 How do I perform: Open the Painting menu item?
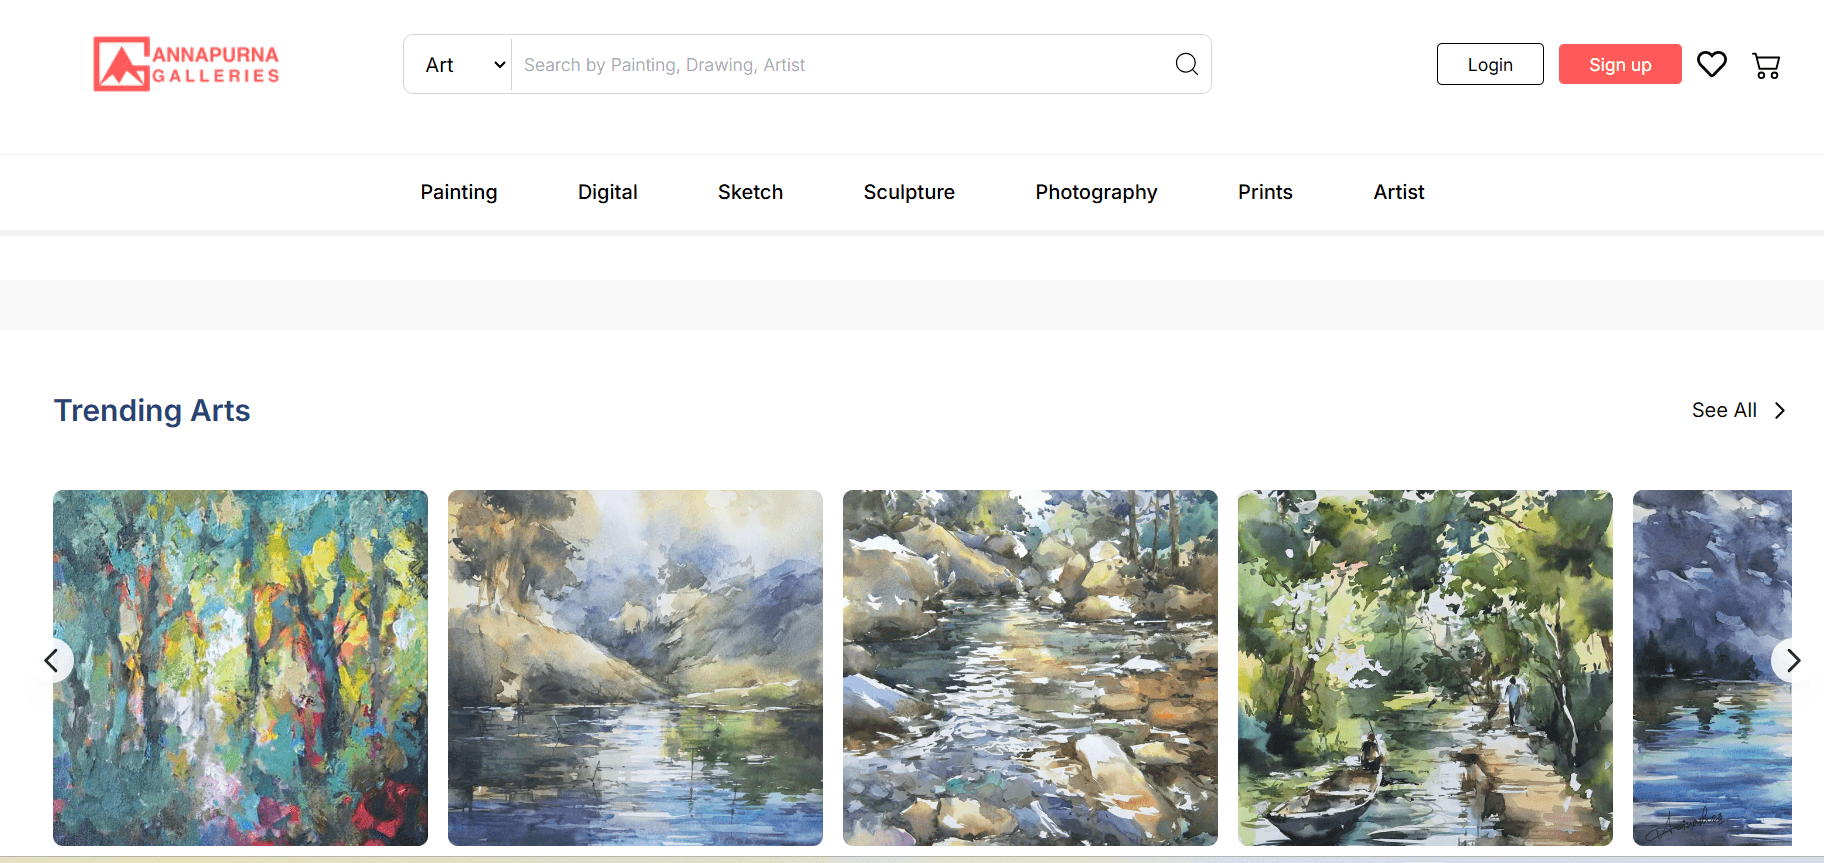[x=459, y=192]
